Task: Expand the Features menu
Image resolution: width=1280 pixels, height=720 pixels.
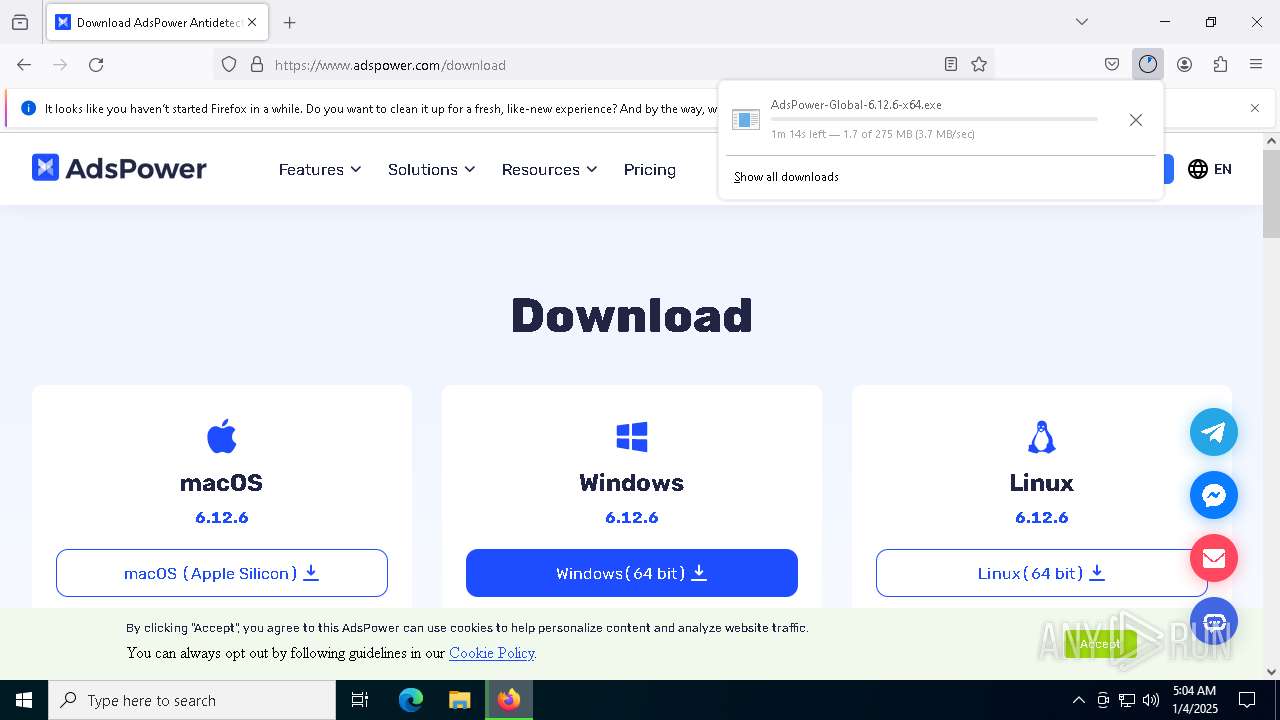Action: [x=320, y=169]
